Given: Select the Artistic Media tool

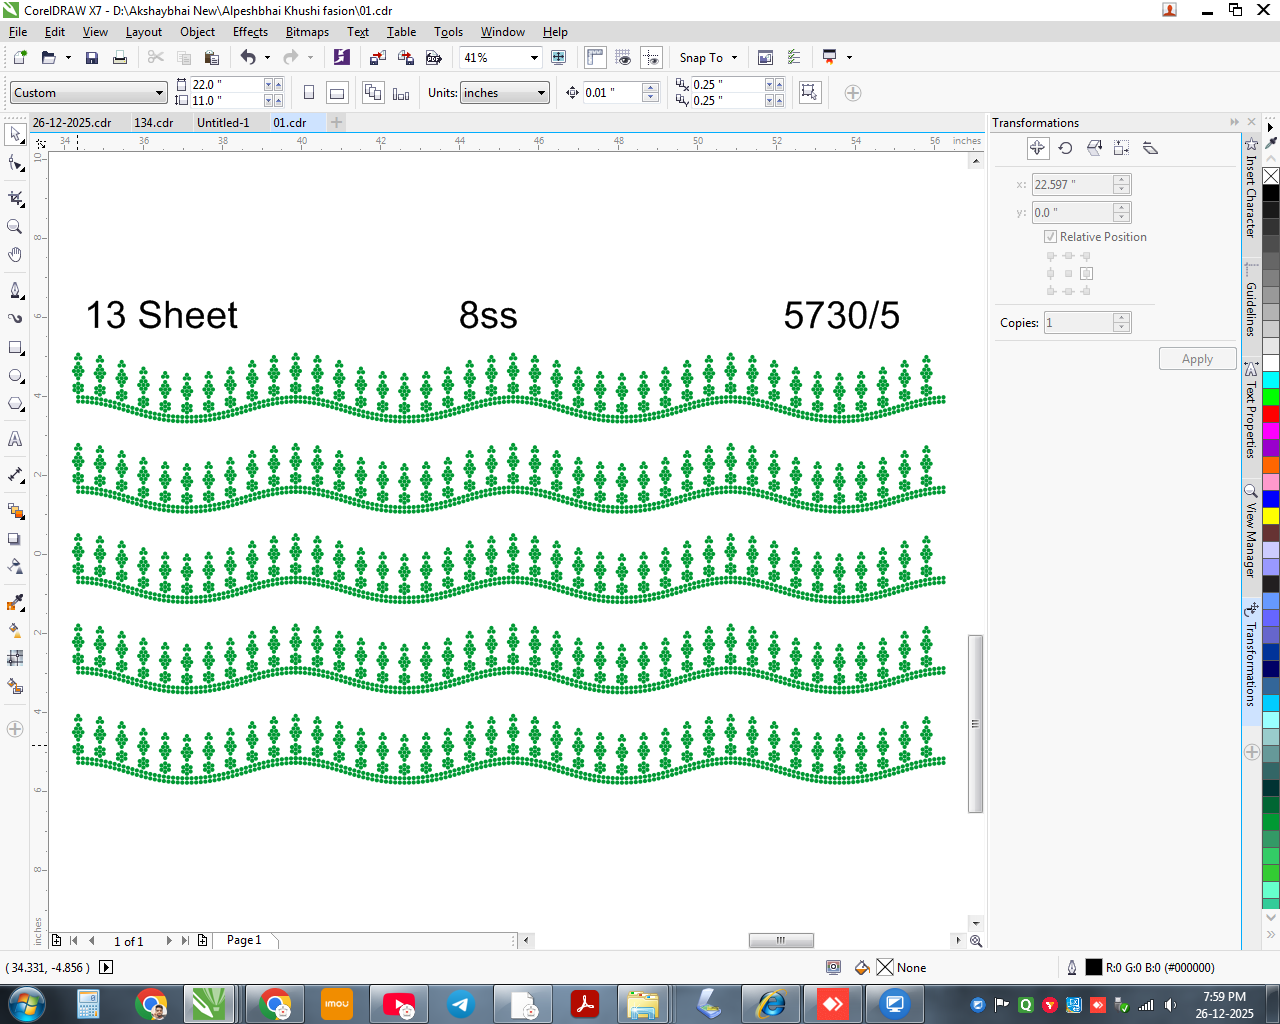Looking at the screenshot, I should tap(15, 319).
